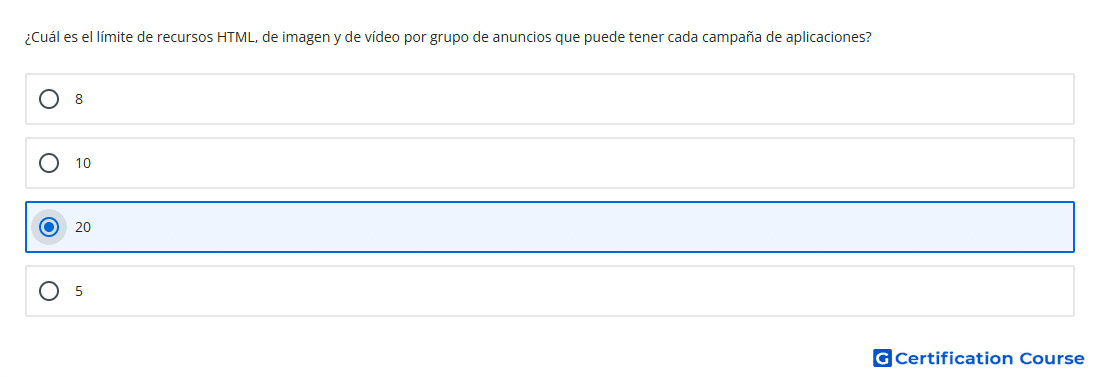Open the Certification Course link
Image resolution: width=1100 pixels, height=377 pixels.
coord(979,358)
